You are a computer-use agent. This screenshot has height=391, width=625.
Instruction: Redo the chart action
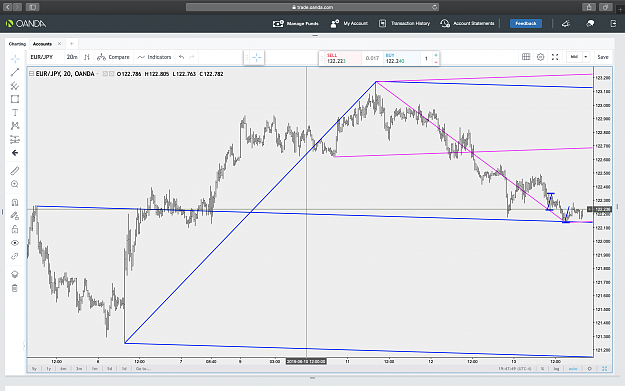pos(192,57)
